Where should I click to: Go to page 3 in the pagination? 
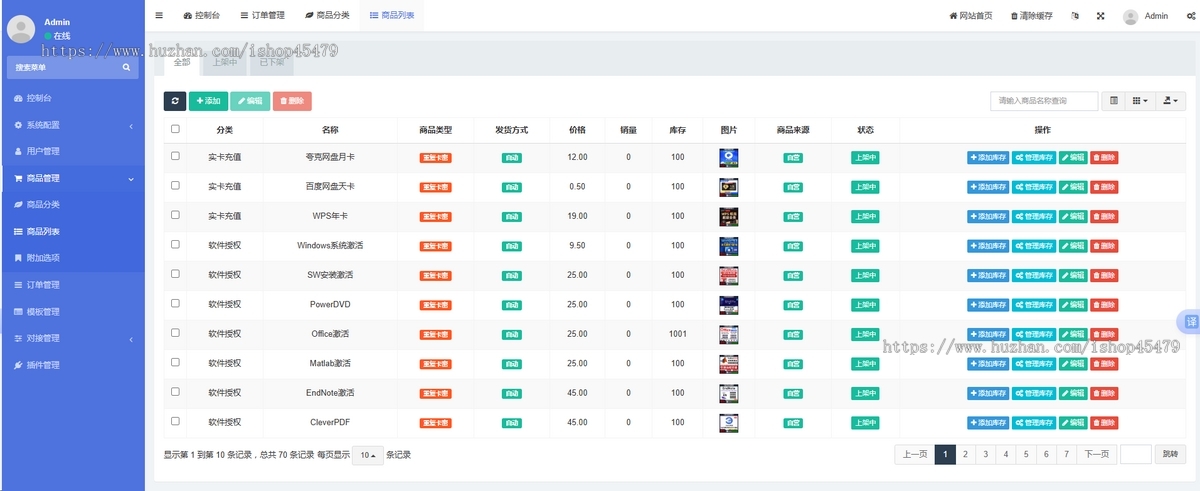[985, 455]
